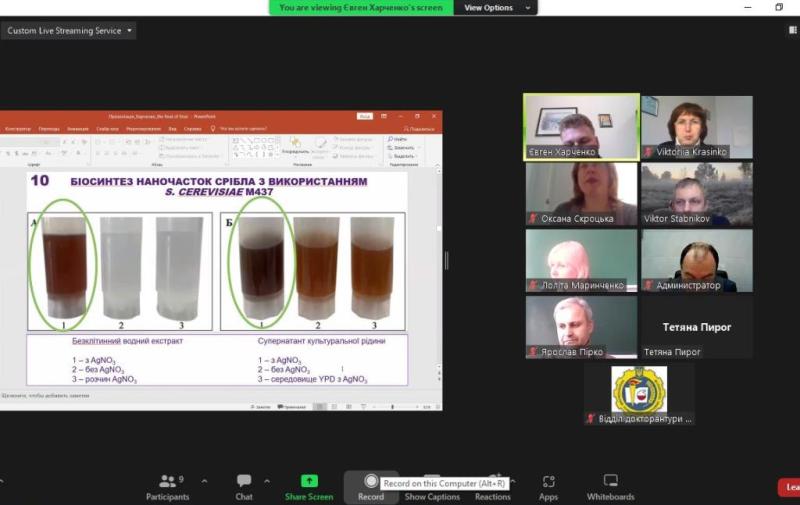The image size is (800, 505).
Task: Click the PowerPoint 'Выделить' button
Action: (x=401, y=156)
